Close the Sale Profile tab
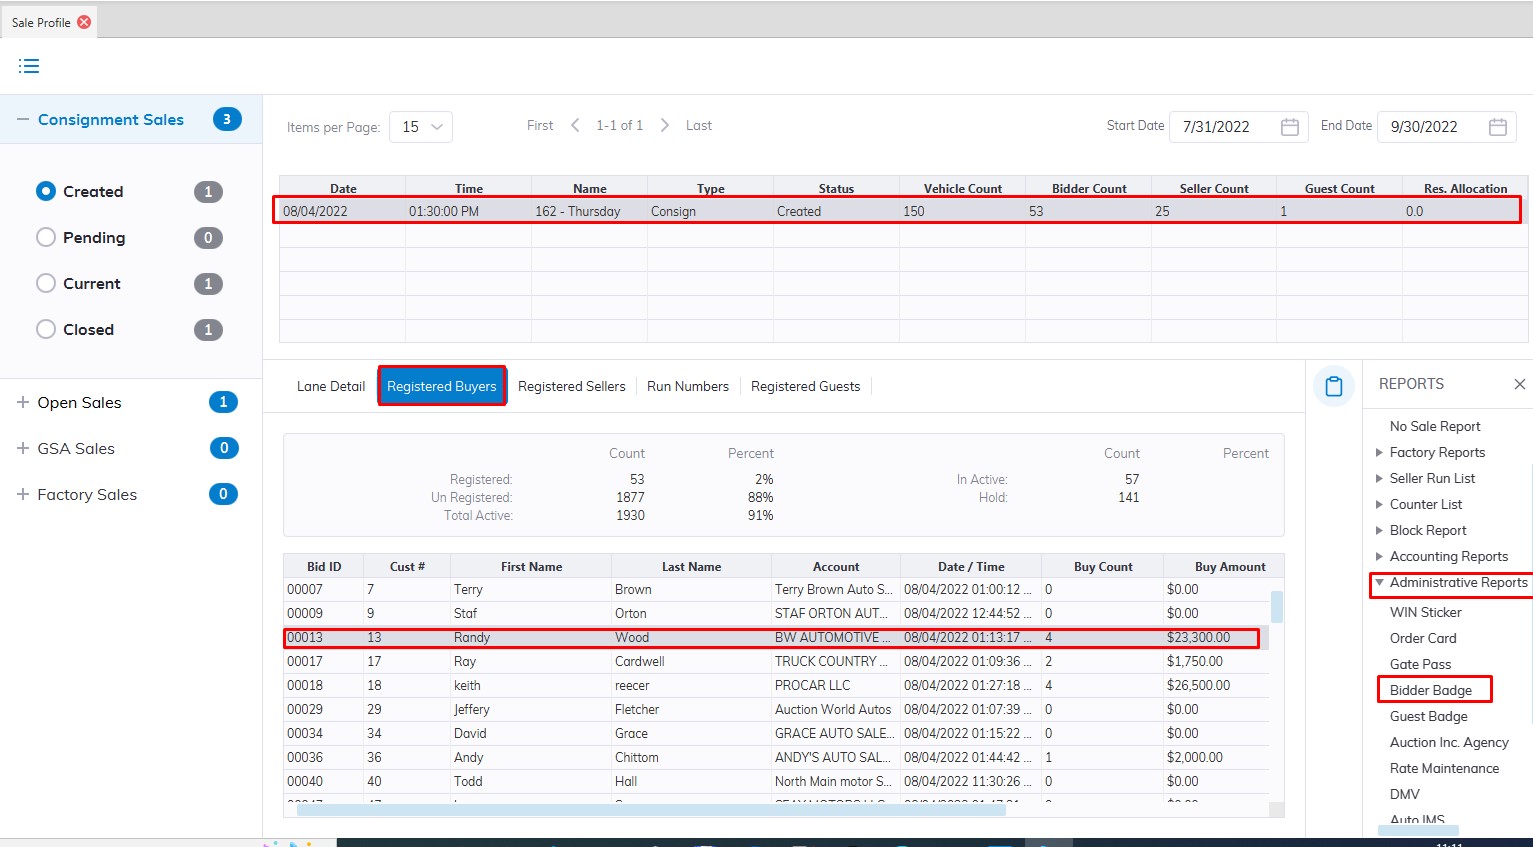This screenshot has height=847, width=1533. pos(84,22)
